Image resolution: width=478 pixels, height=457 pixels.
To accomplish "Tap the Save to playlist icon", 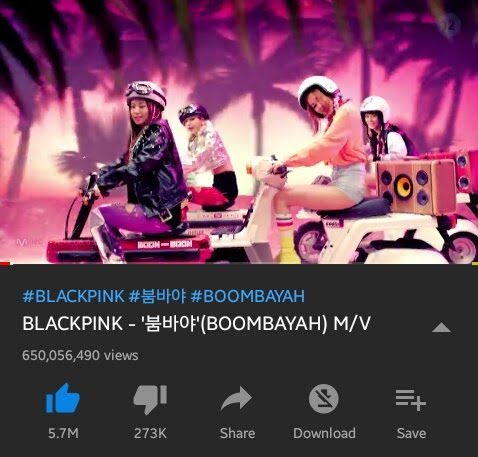I will click(411, 400).
